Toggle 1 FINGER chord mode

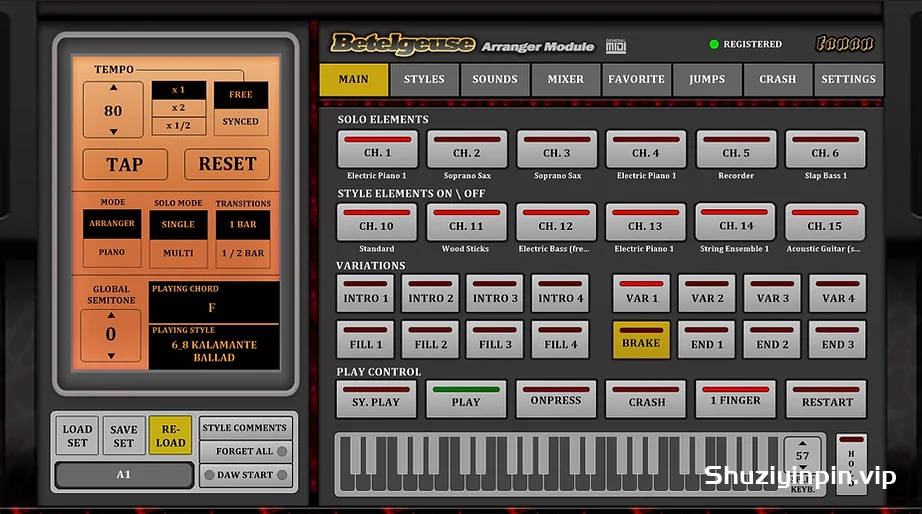point(735,399)
